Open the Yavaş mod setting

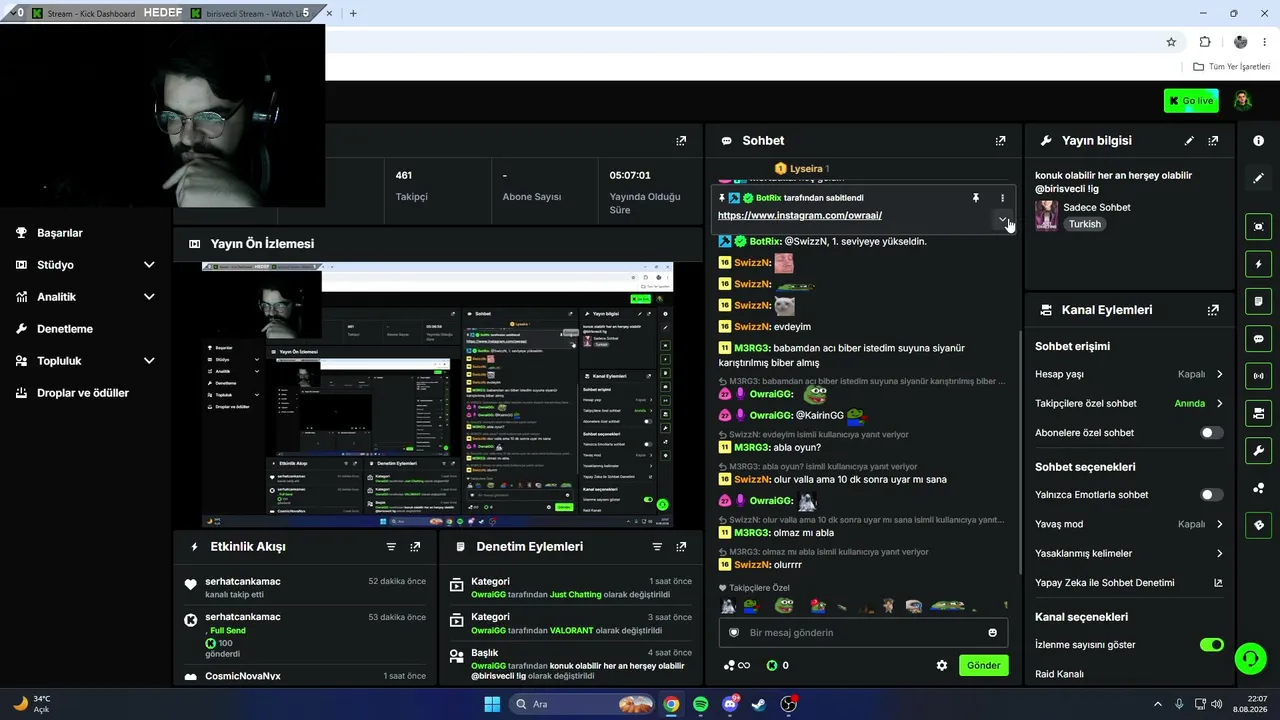point(1129,524)
